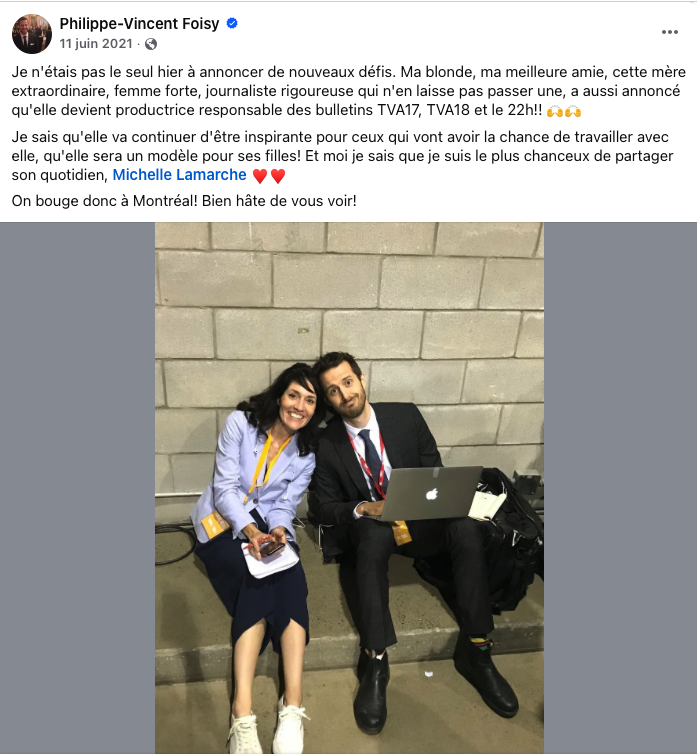This screenshot has width=697, height=754.
Task: Click the second red heart emoji
Action: [x=278, y=176]
